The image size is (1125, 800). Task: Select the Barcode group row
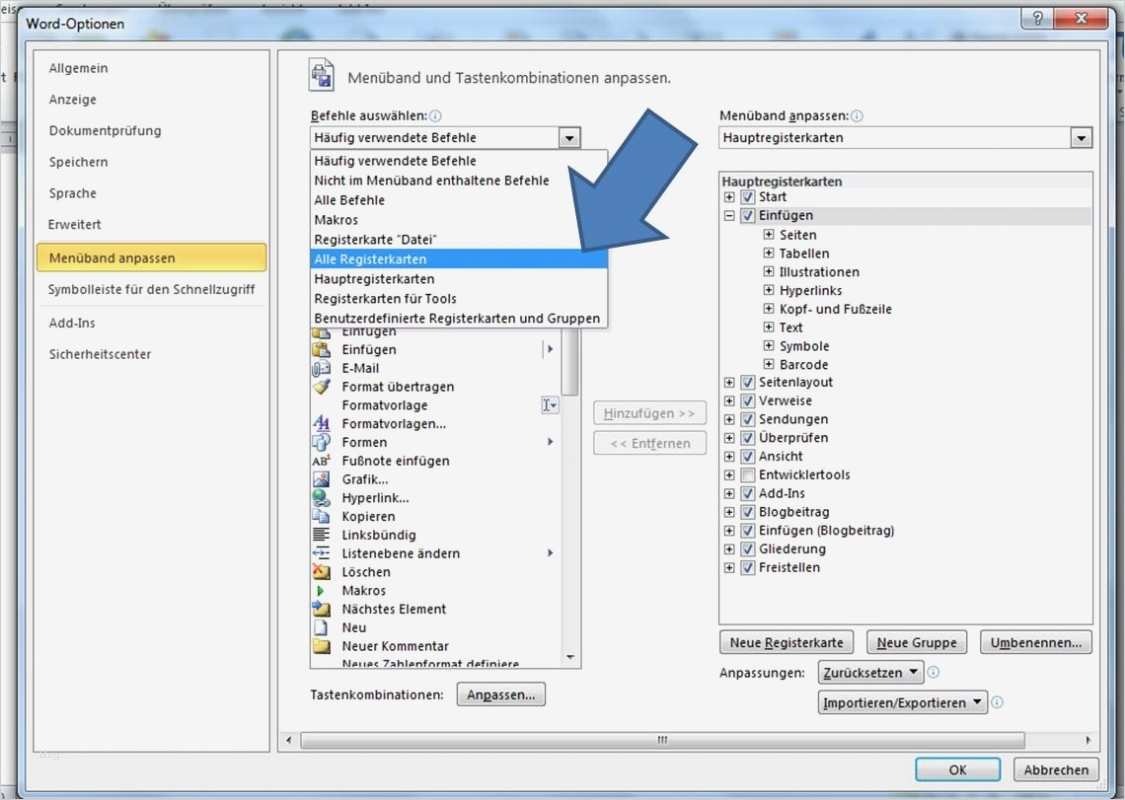click(804, 364)
